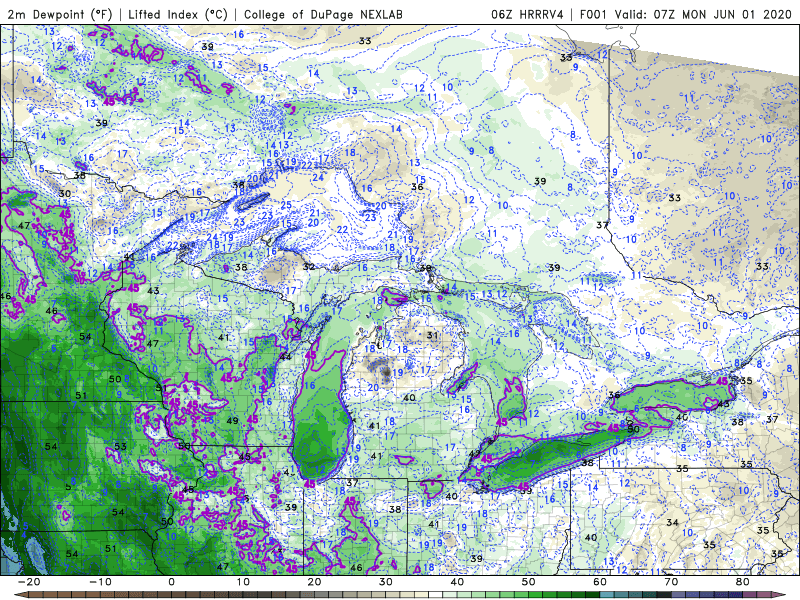Click the '2m Dewpoint (°F)' title text
The width and height of the screenshot is (800, 600).
click(60, 14)
